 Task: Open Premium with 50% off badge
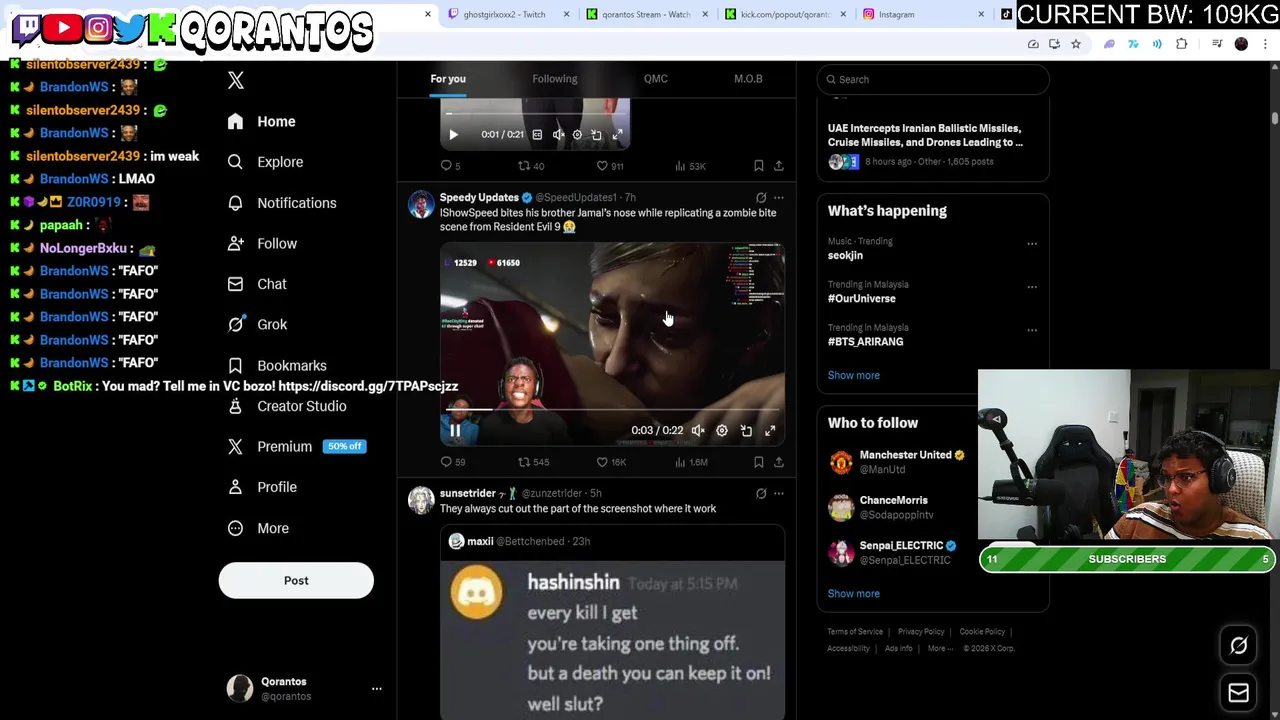pos(296,447)
